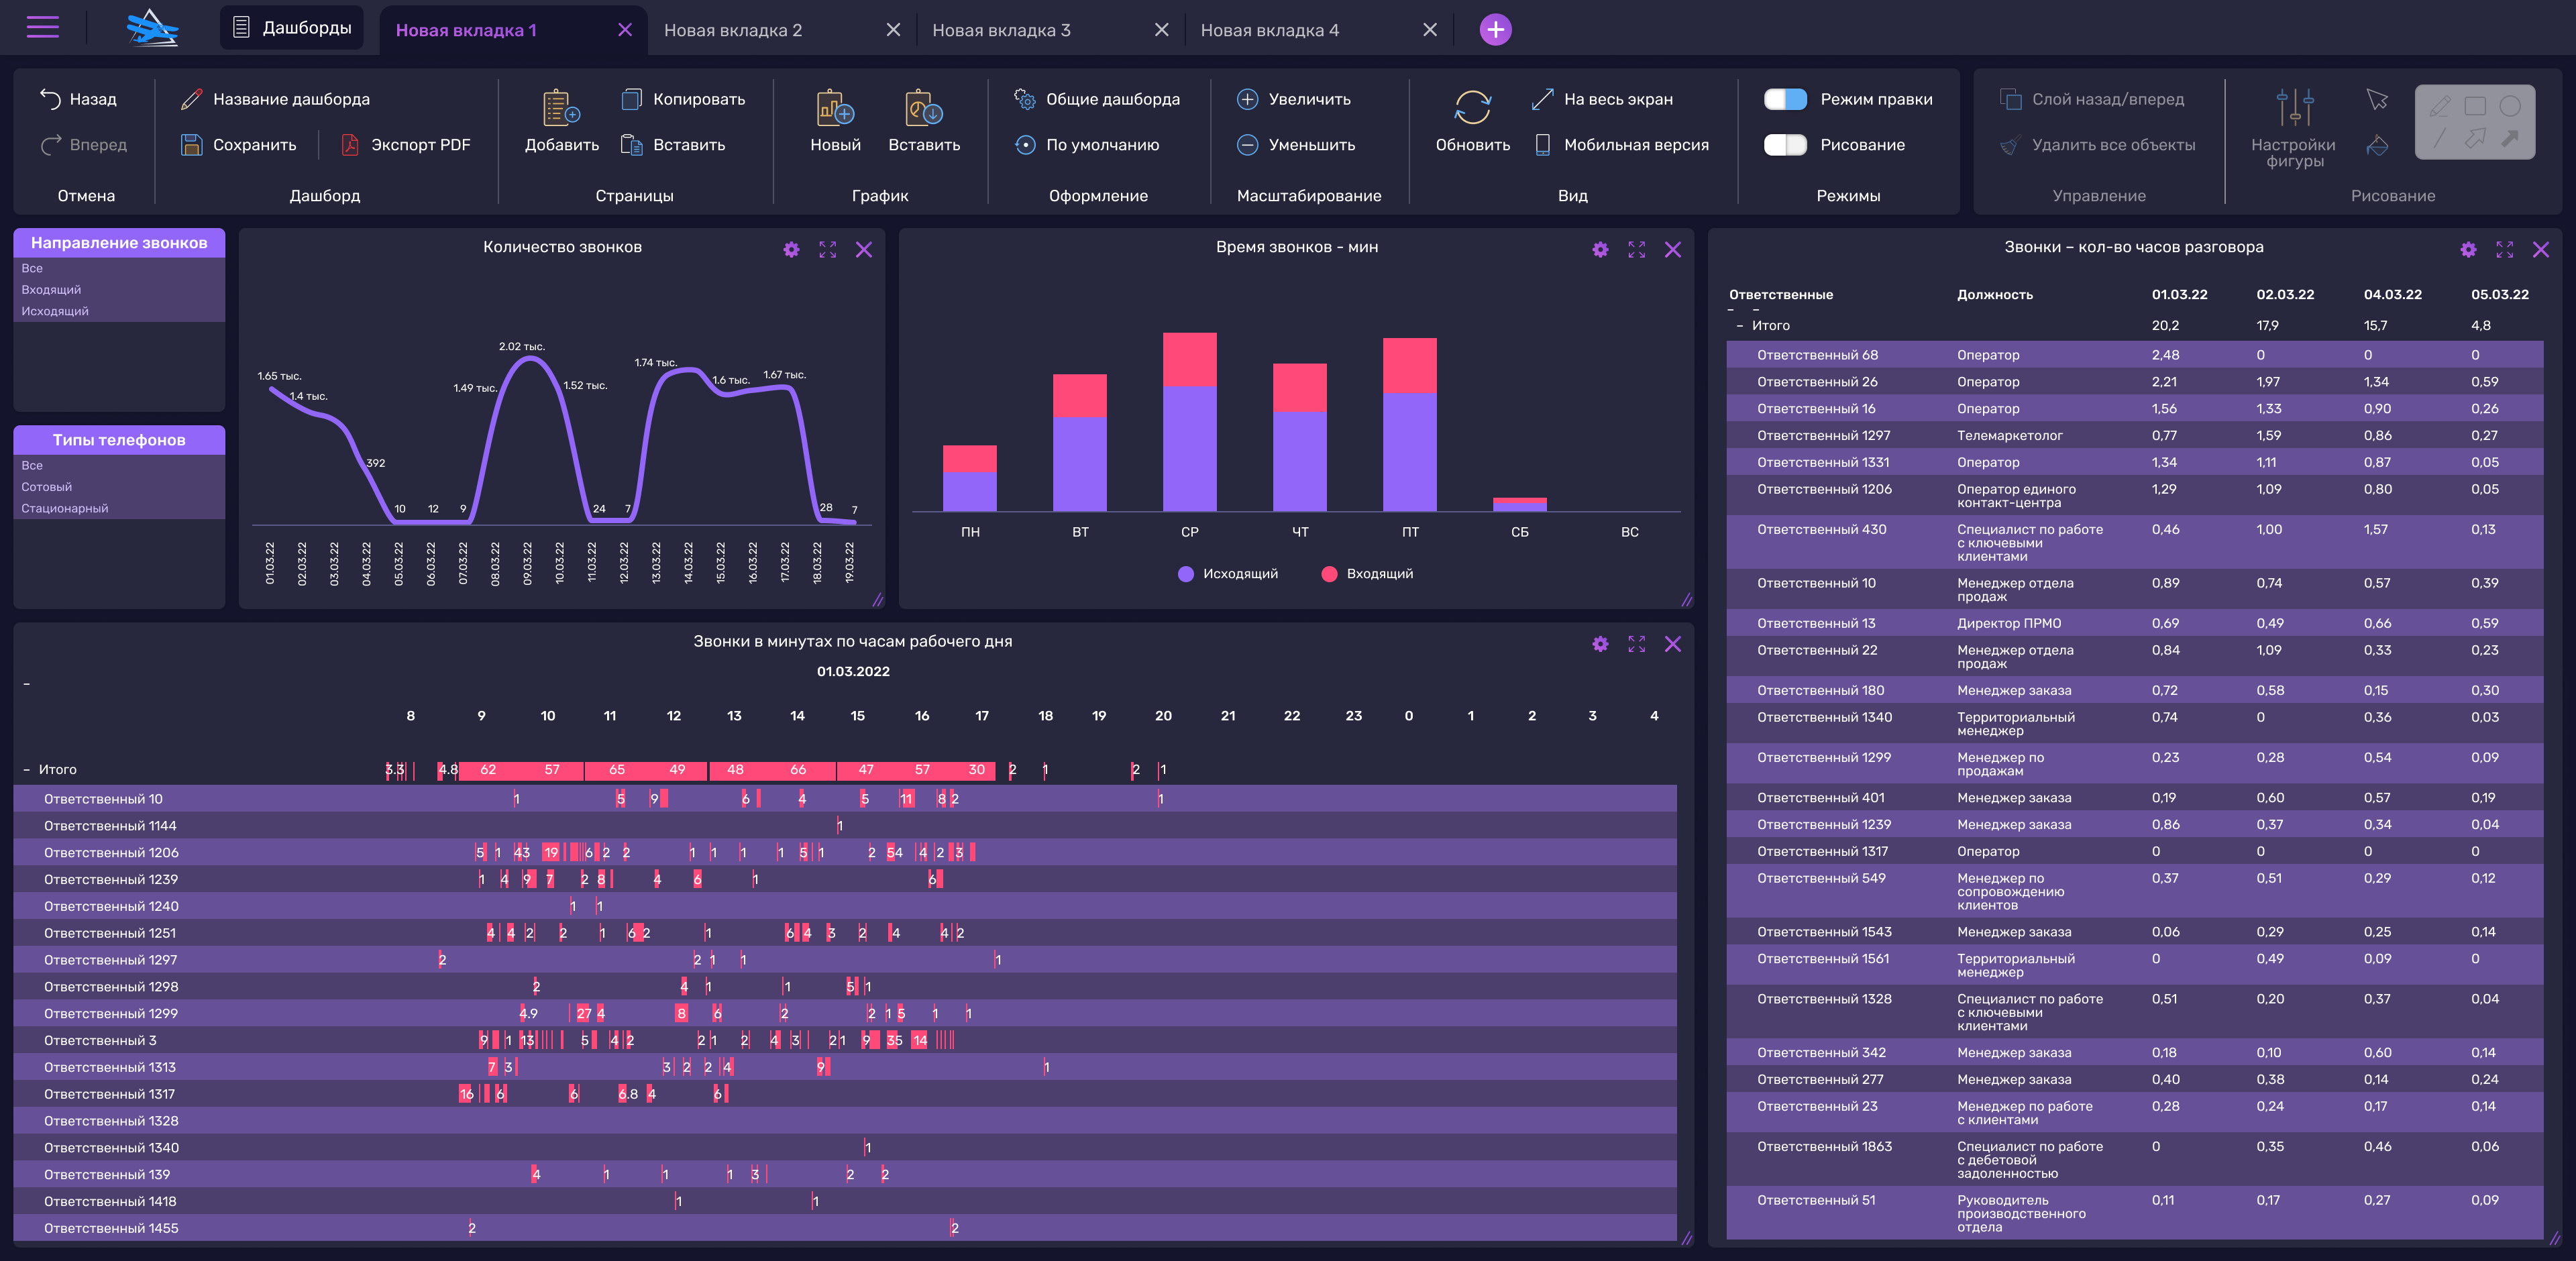Click the Export PDF icon
This screenshot has width=2576, height=1261.
pyautogui.click(x=350, y=145)
